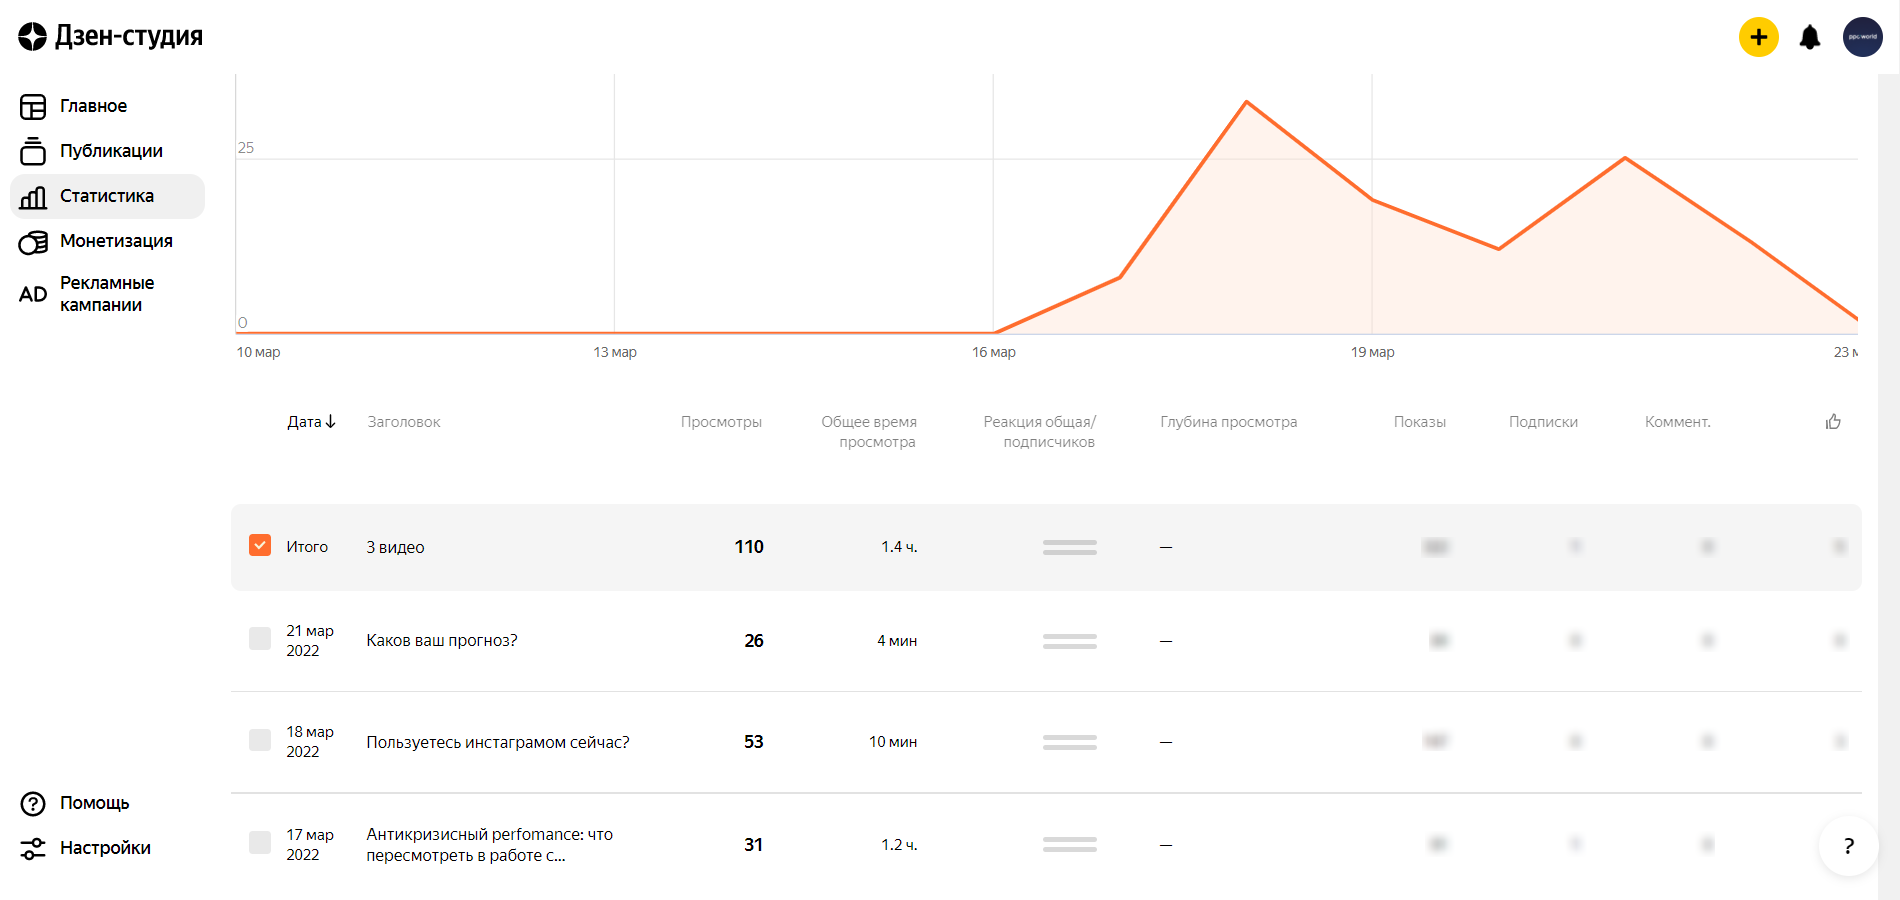Open the profile avatar menu

point(1862,38)
